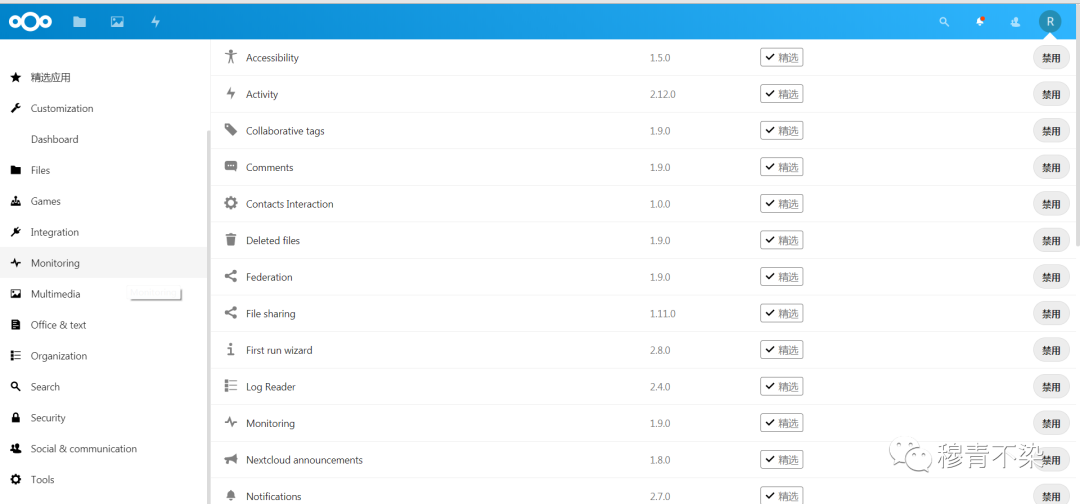Disable the Contacts Interaction app
The image size is (1080, 504).
(x=1051, y=204)
